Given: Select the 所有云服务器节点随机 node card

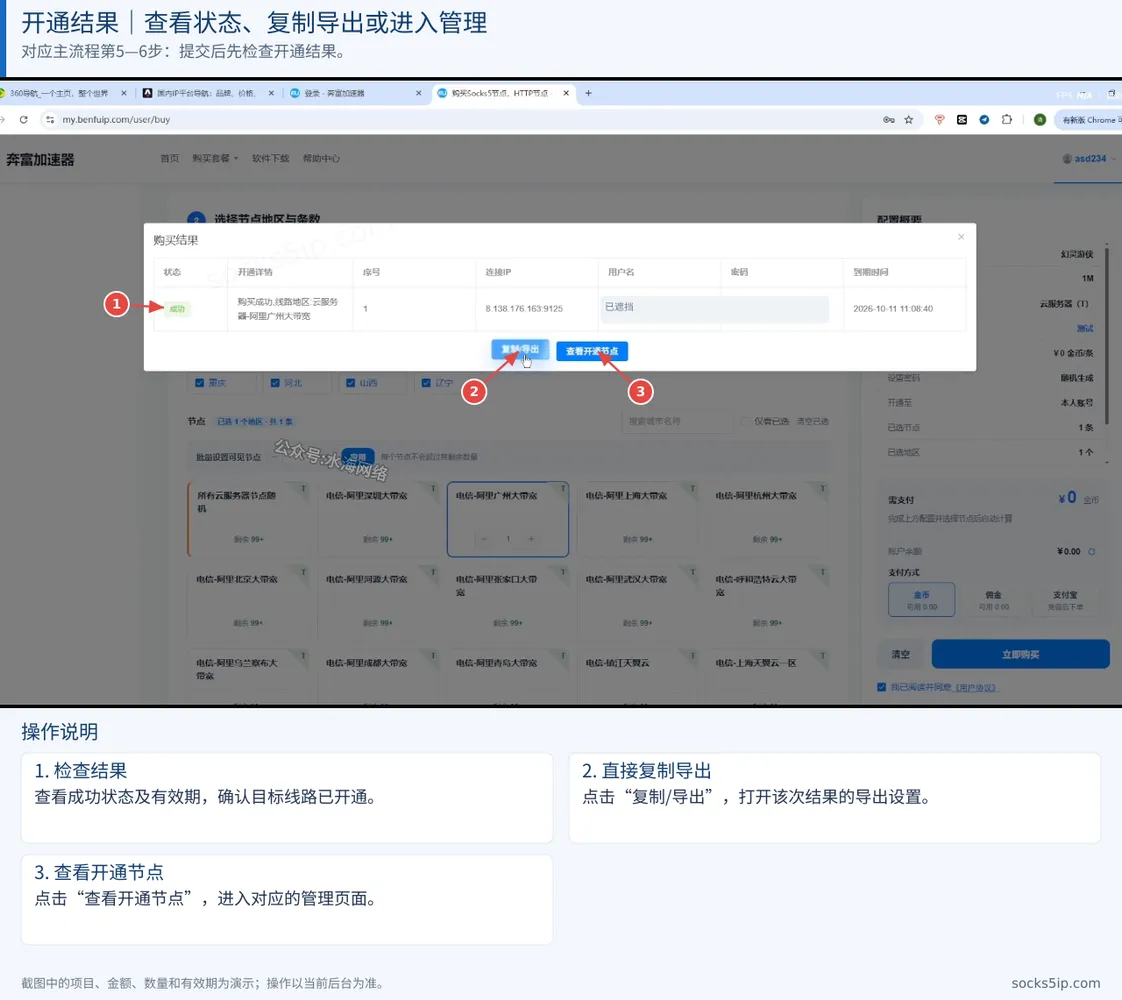Looking at the screenshot, I should 248,519.
